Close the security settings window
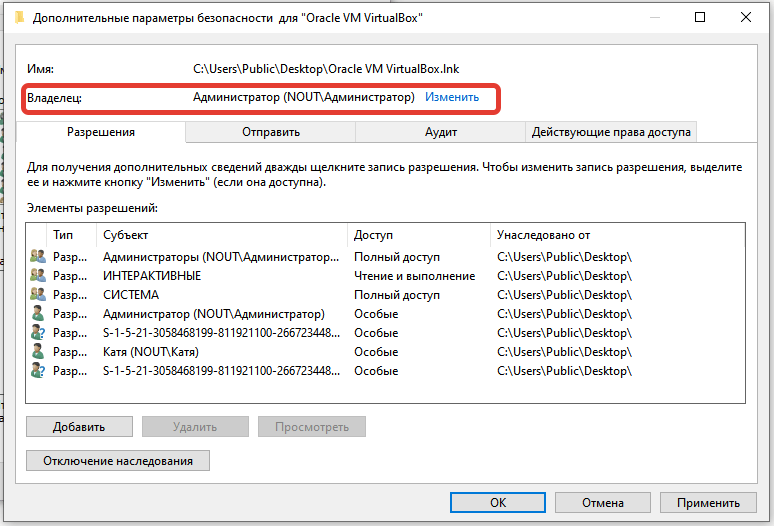 [746, 17]
